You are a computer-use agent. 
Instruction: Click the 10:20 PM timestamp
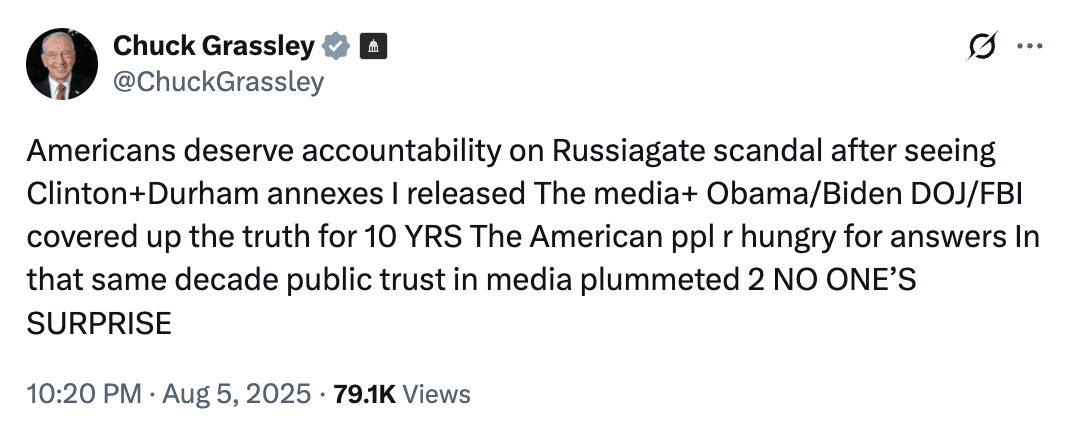point(84,394)
